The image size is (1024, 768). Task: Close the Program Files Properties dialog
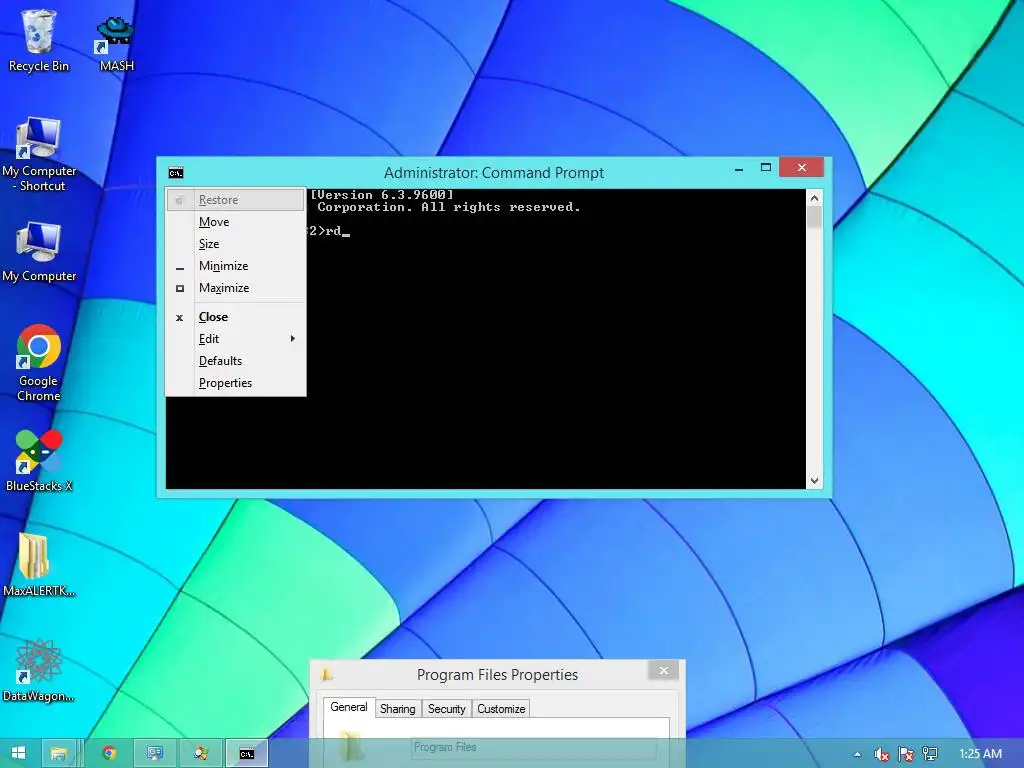click(664, 671)
